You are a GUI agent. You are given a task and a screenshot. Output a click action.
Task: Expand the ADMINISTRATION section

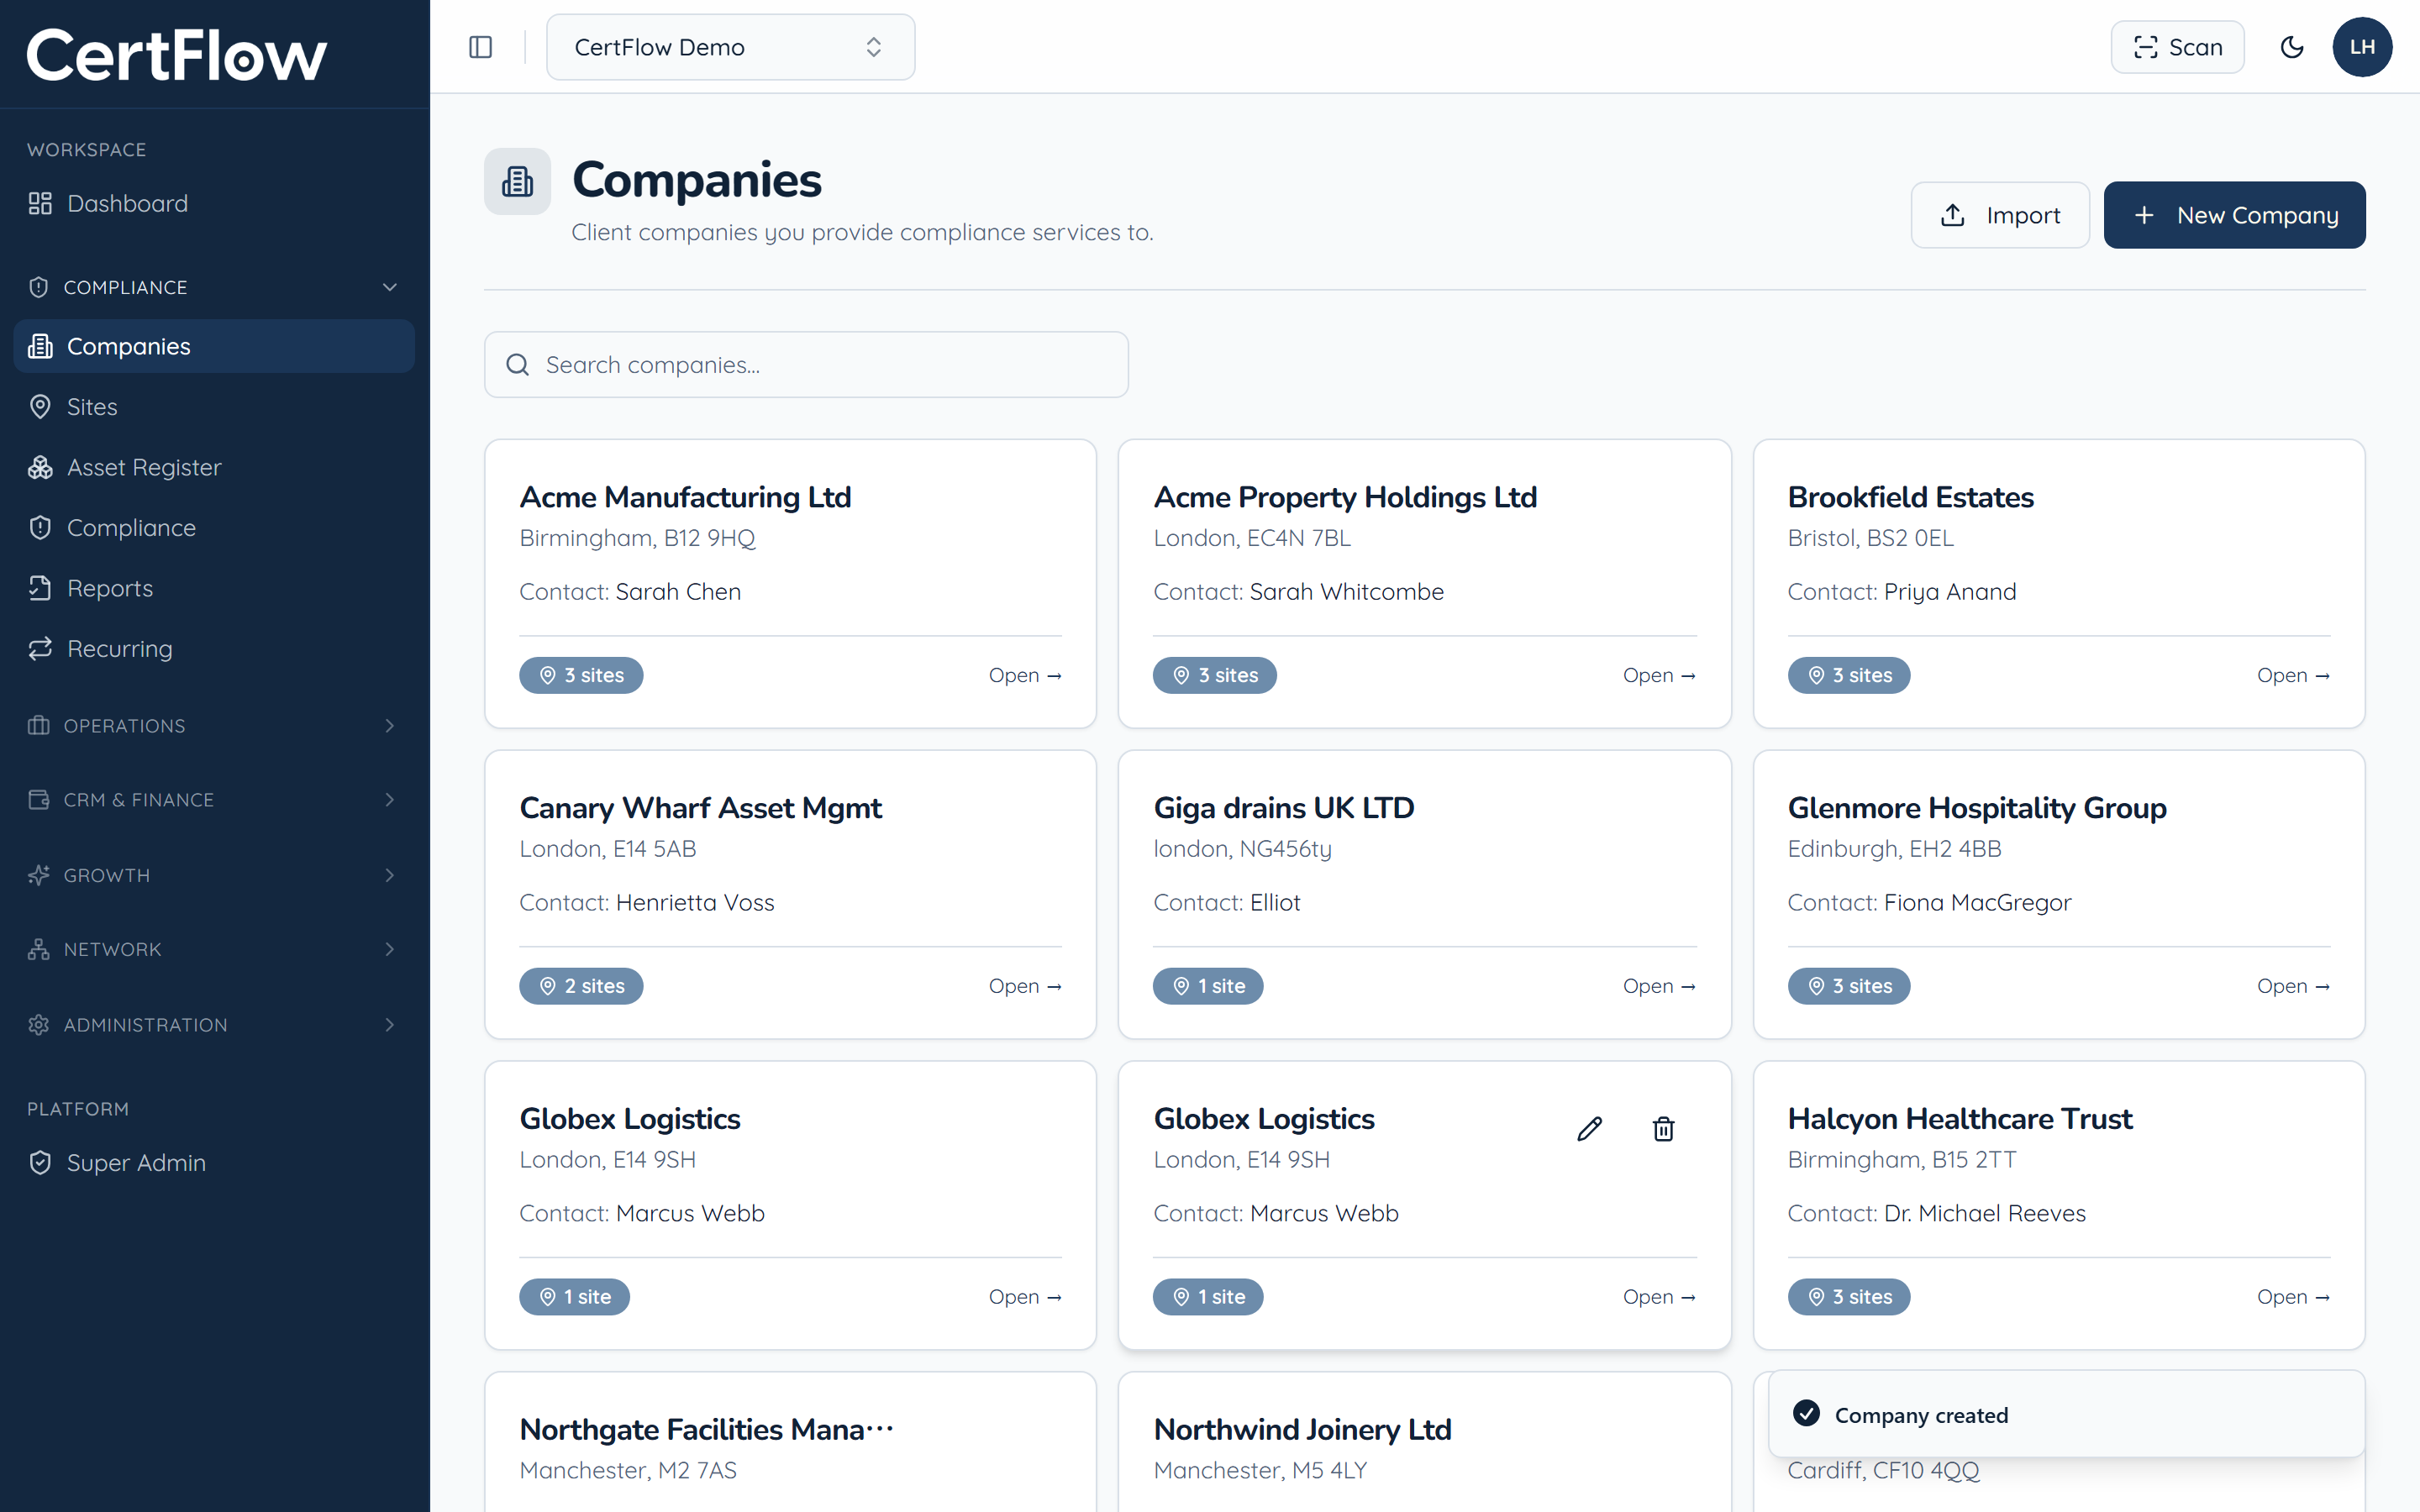pos(214,1025)
